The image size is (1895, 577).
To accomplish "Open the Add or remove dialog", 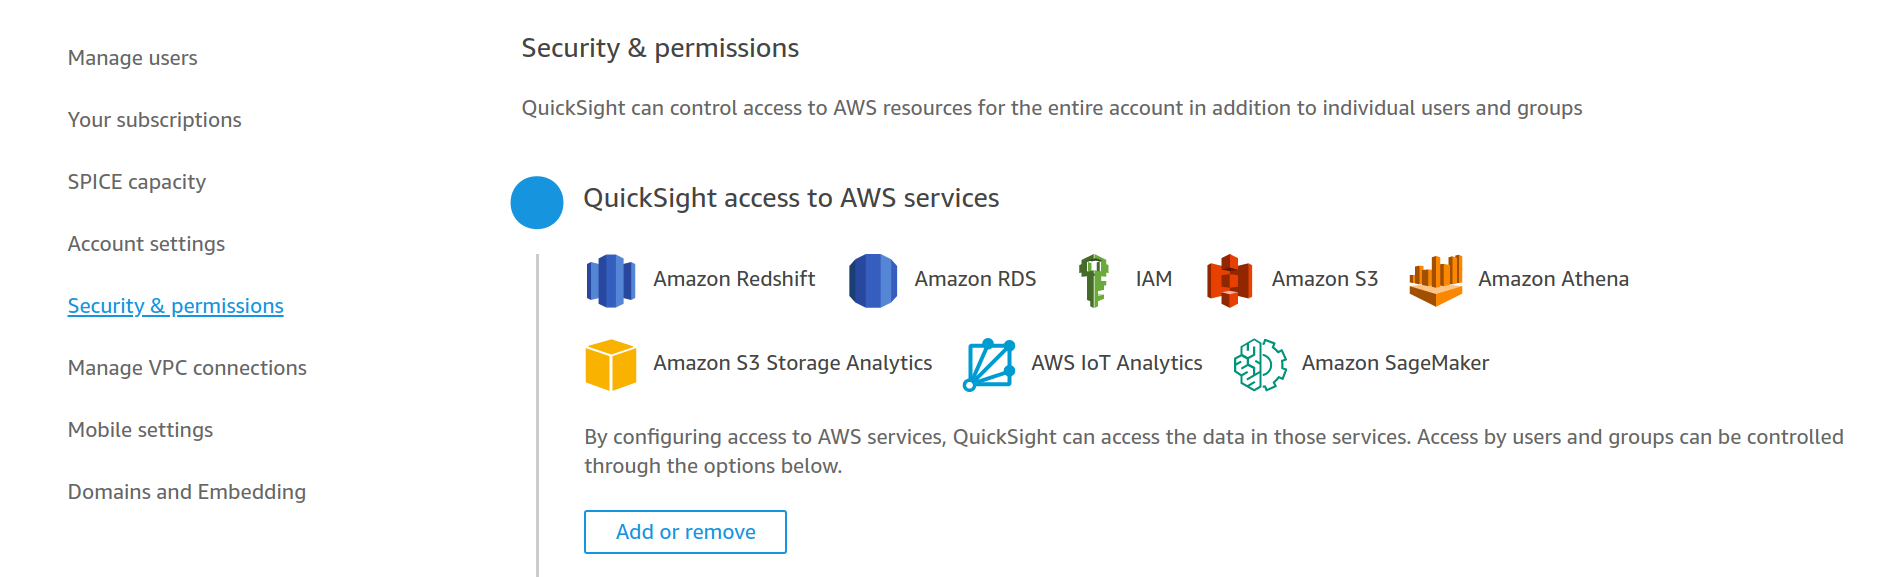I will point(685,531).
